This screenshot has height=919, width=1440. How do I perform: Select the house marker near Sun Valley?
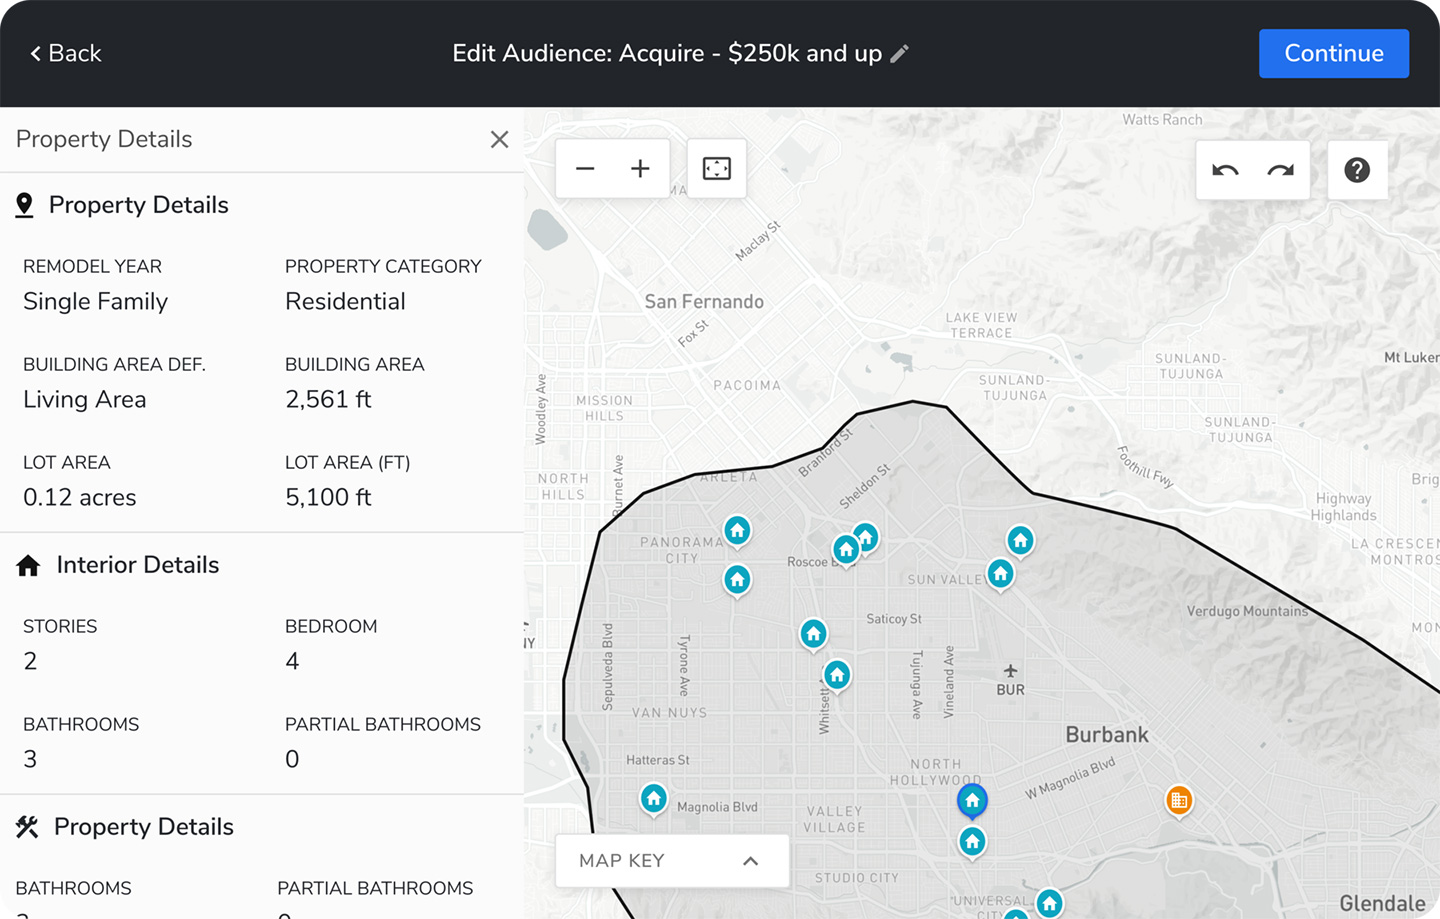click(1000, 574)
